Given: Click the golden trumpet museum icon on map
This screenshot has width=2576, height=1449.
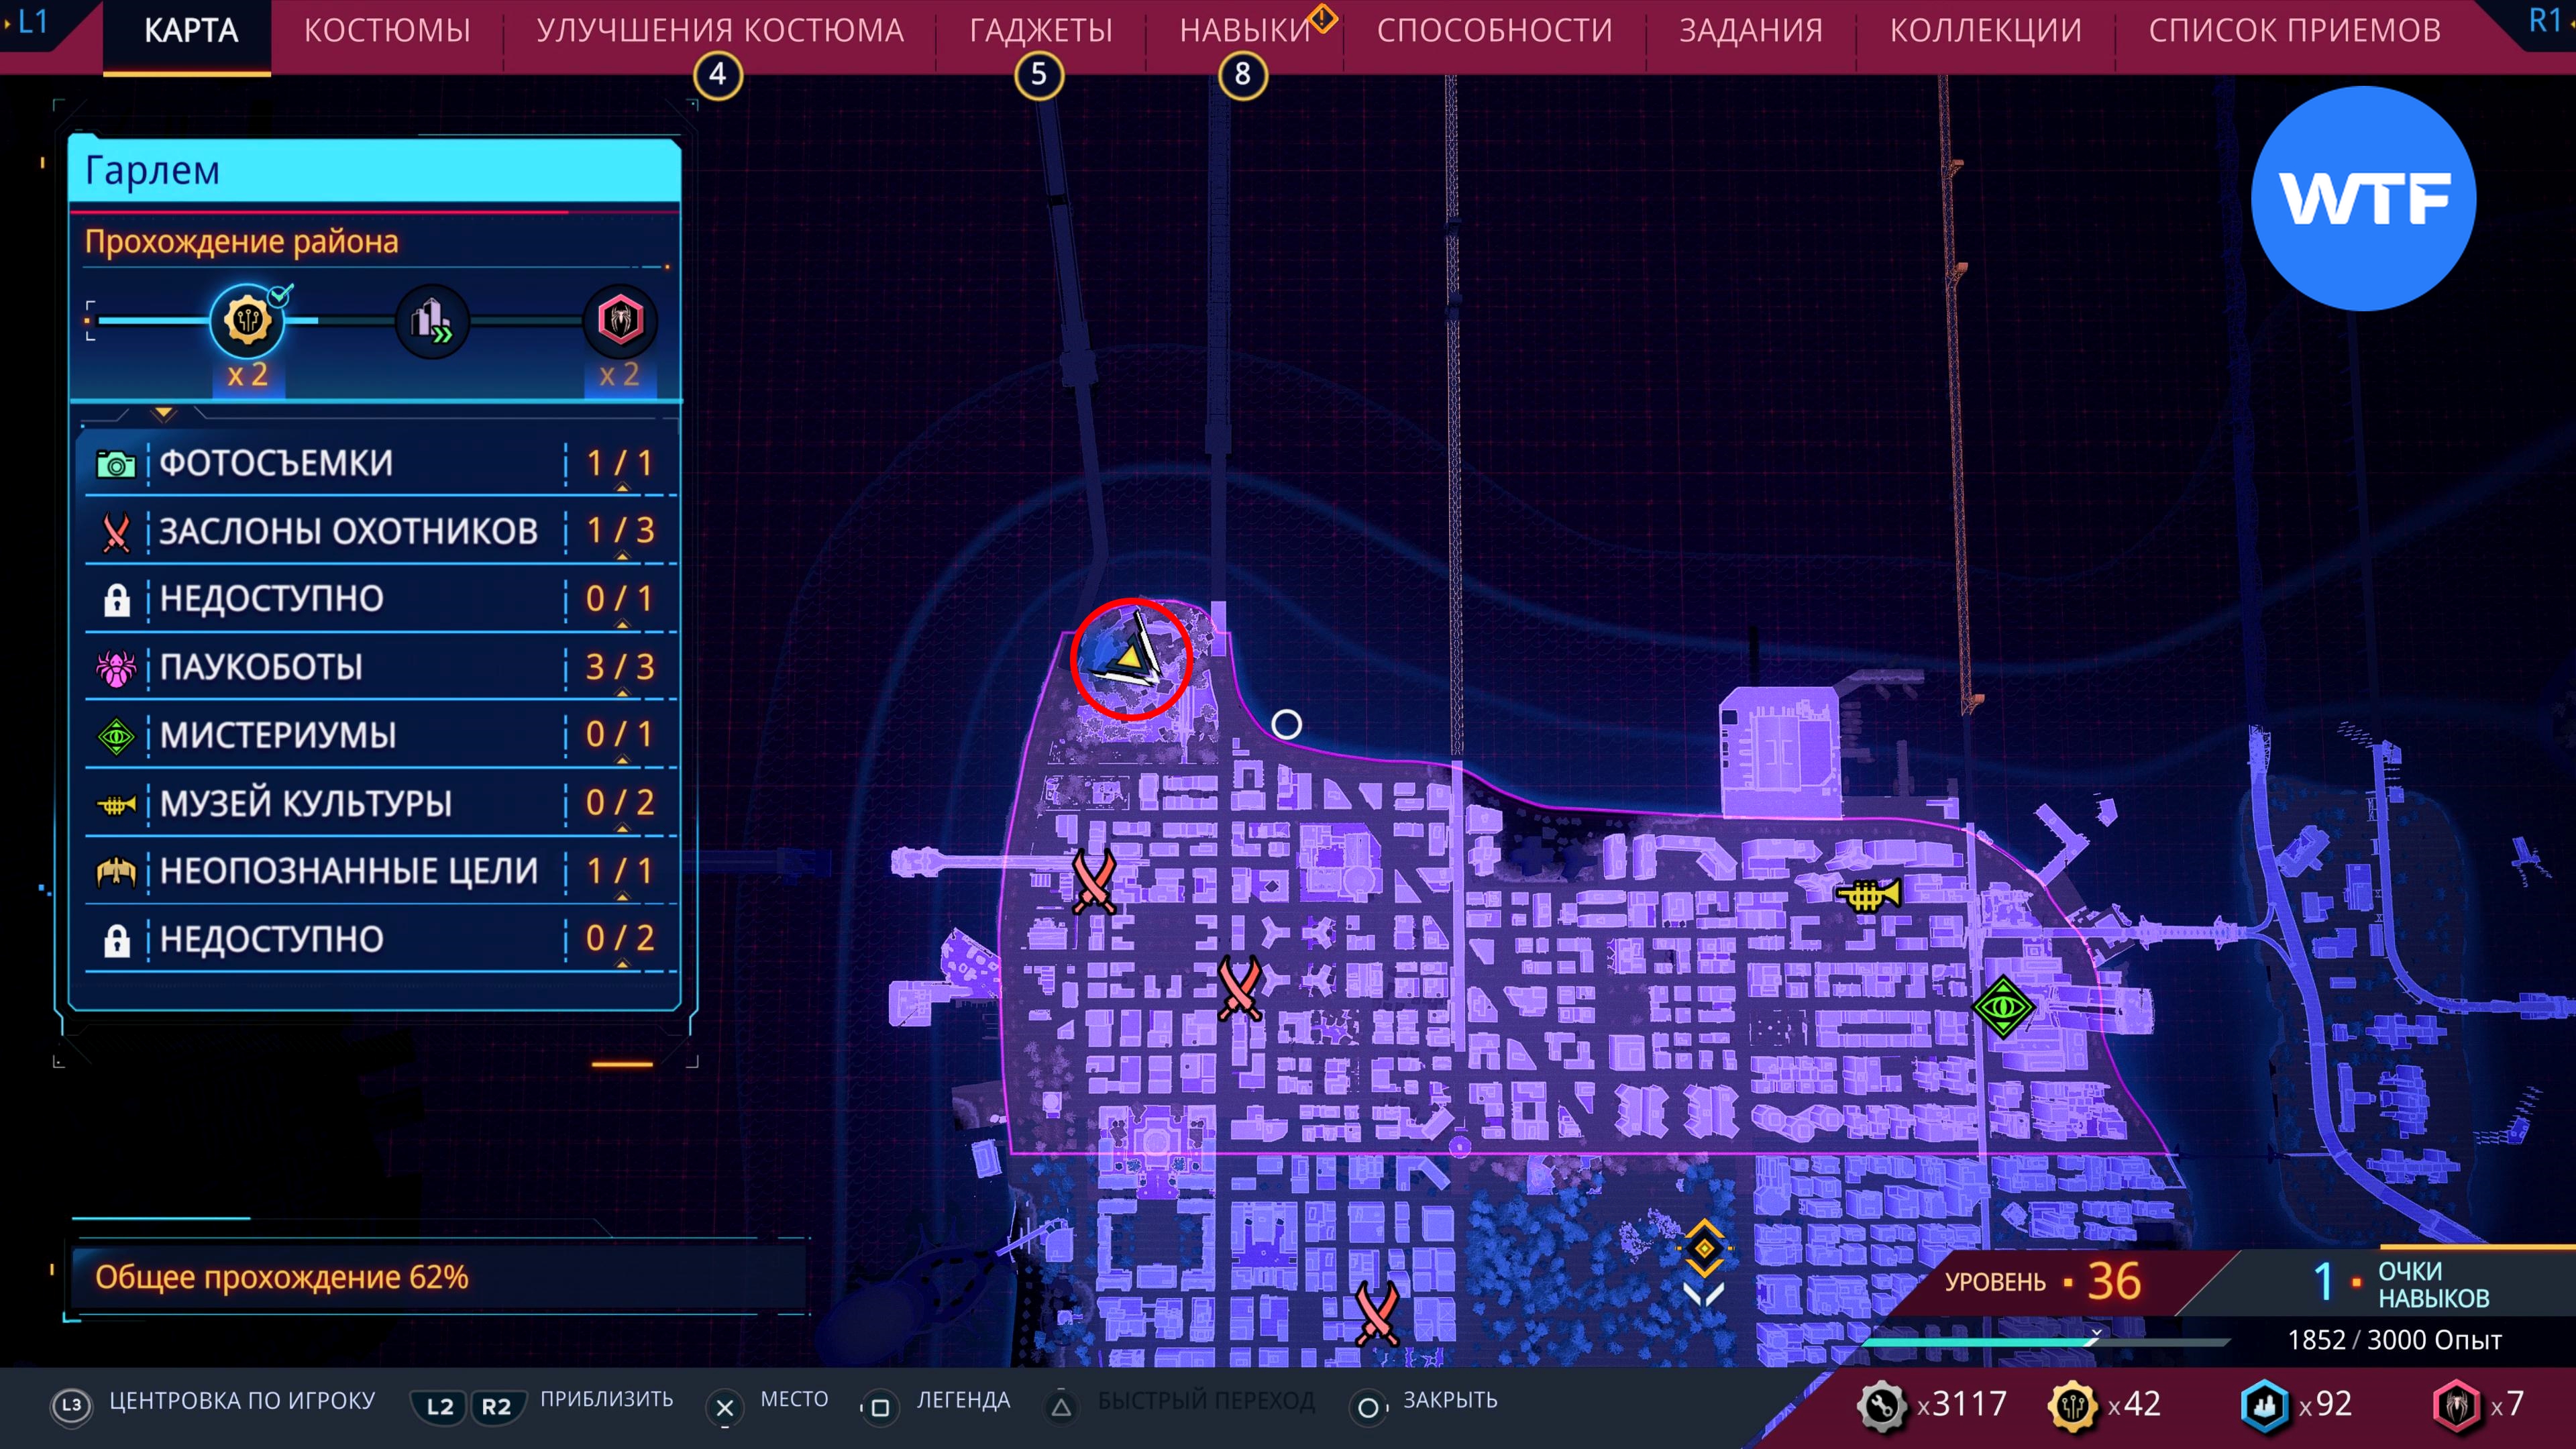Looking at the screenshot, I should pyautogui.click(x=1868, y=894).
